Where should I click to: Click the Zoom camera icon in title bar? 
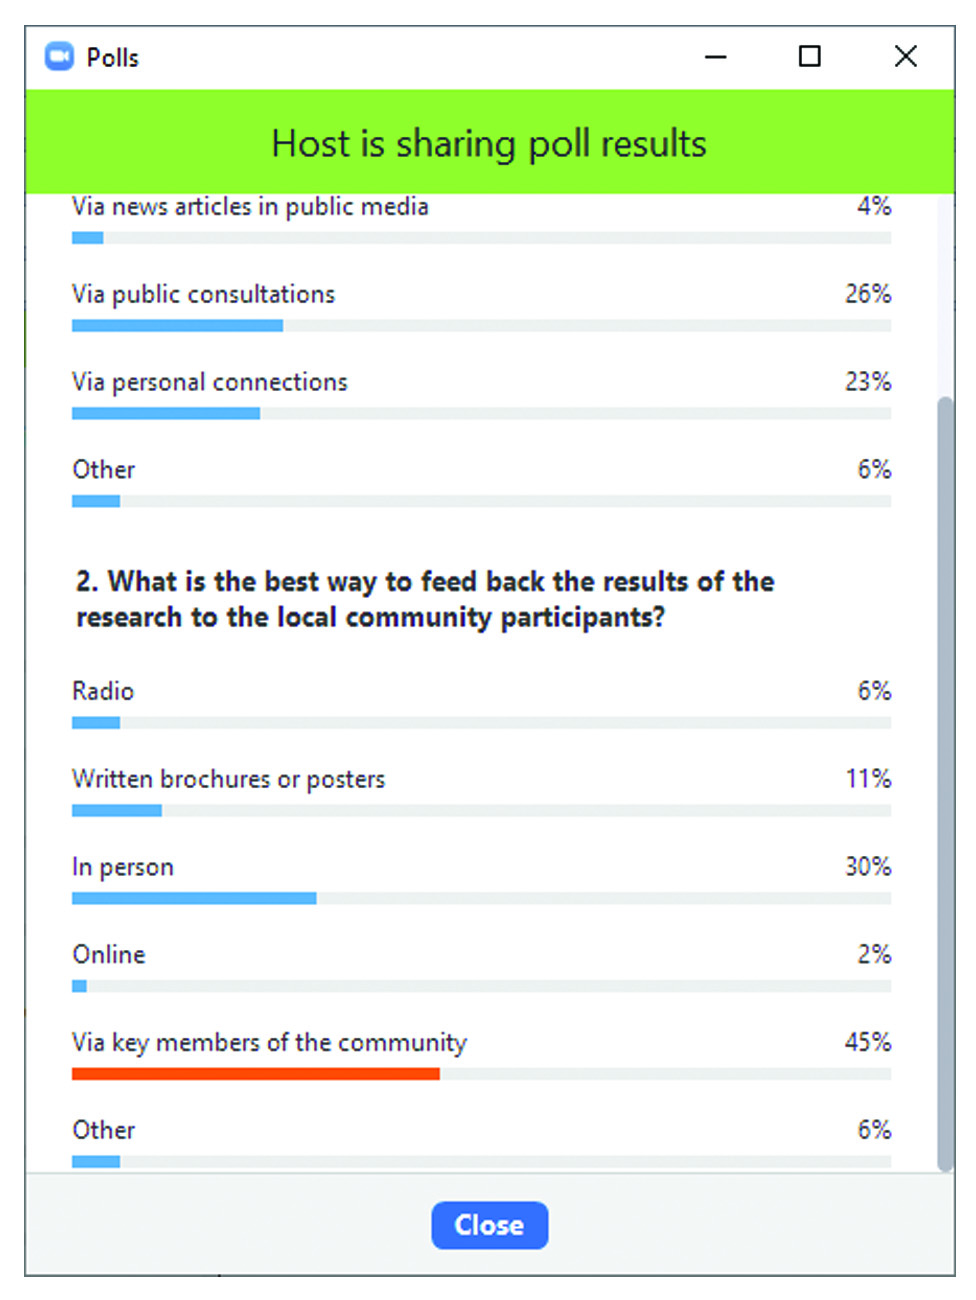60,56
